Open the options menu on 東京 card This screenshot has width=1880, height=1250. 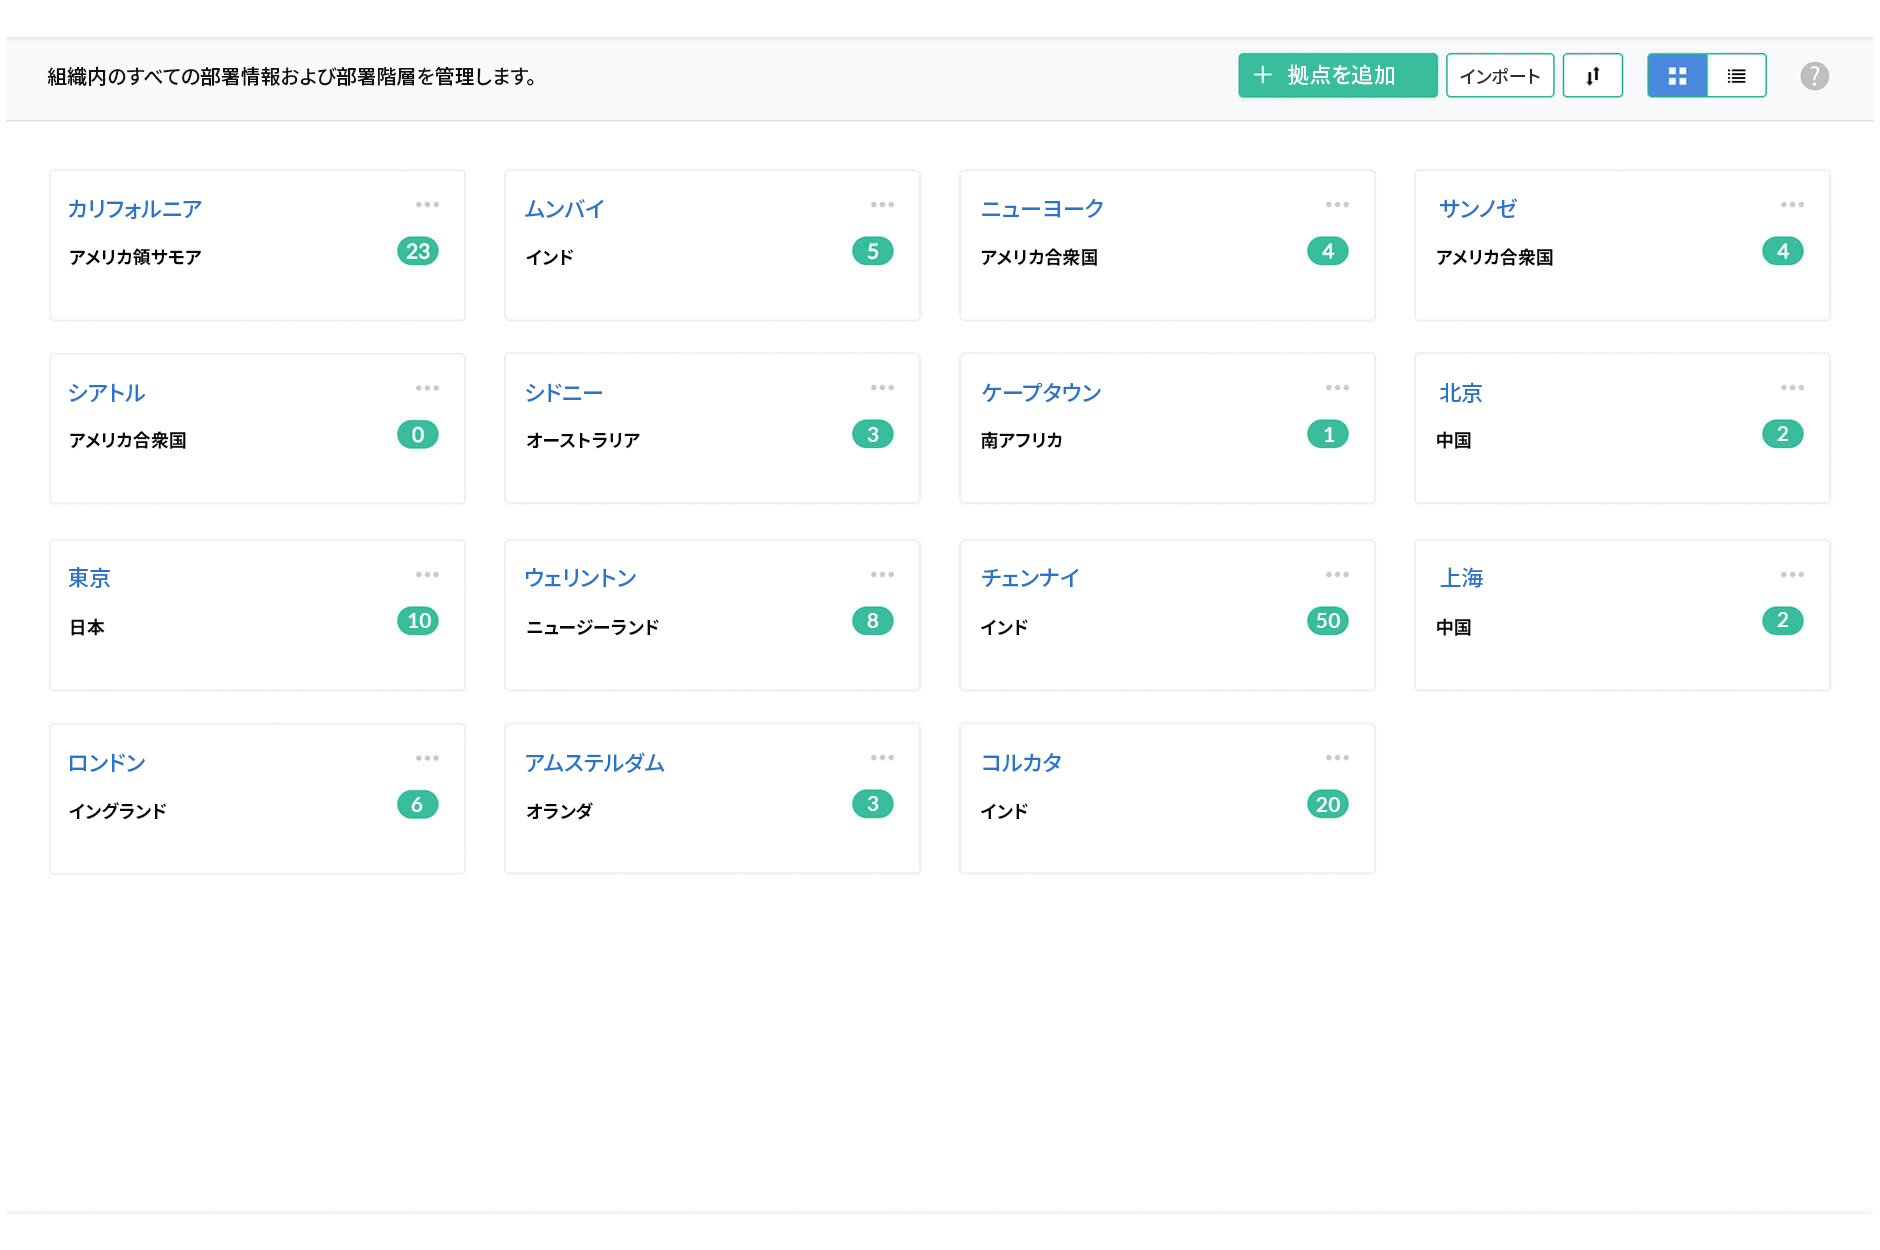click(x=428, y=573)
